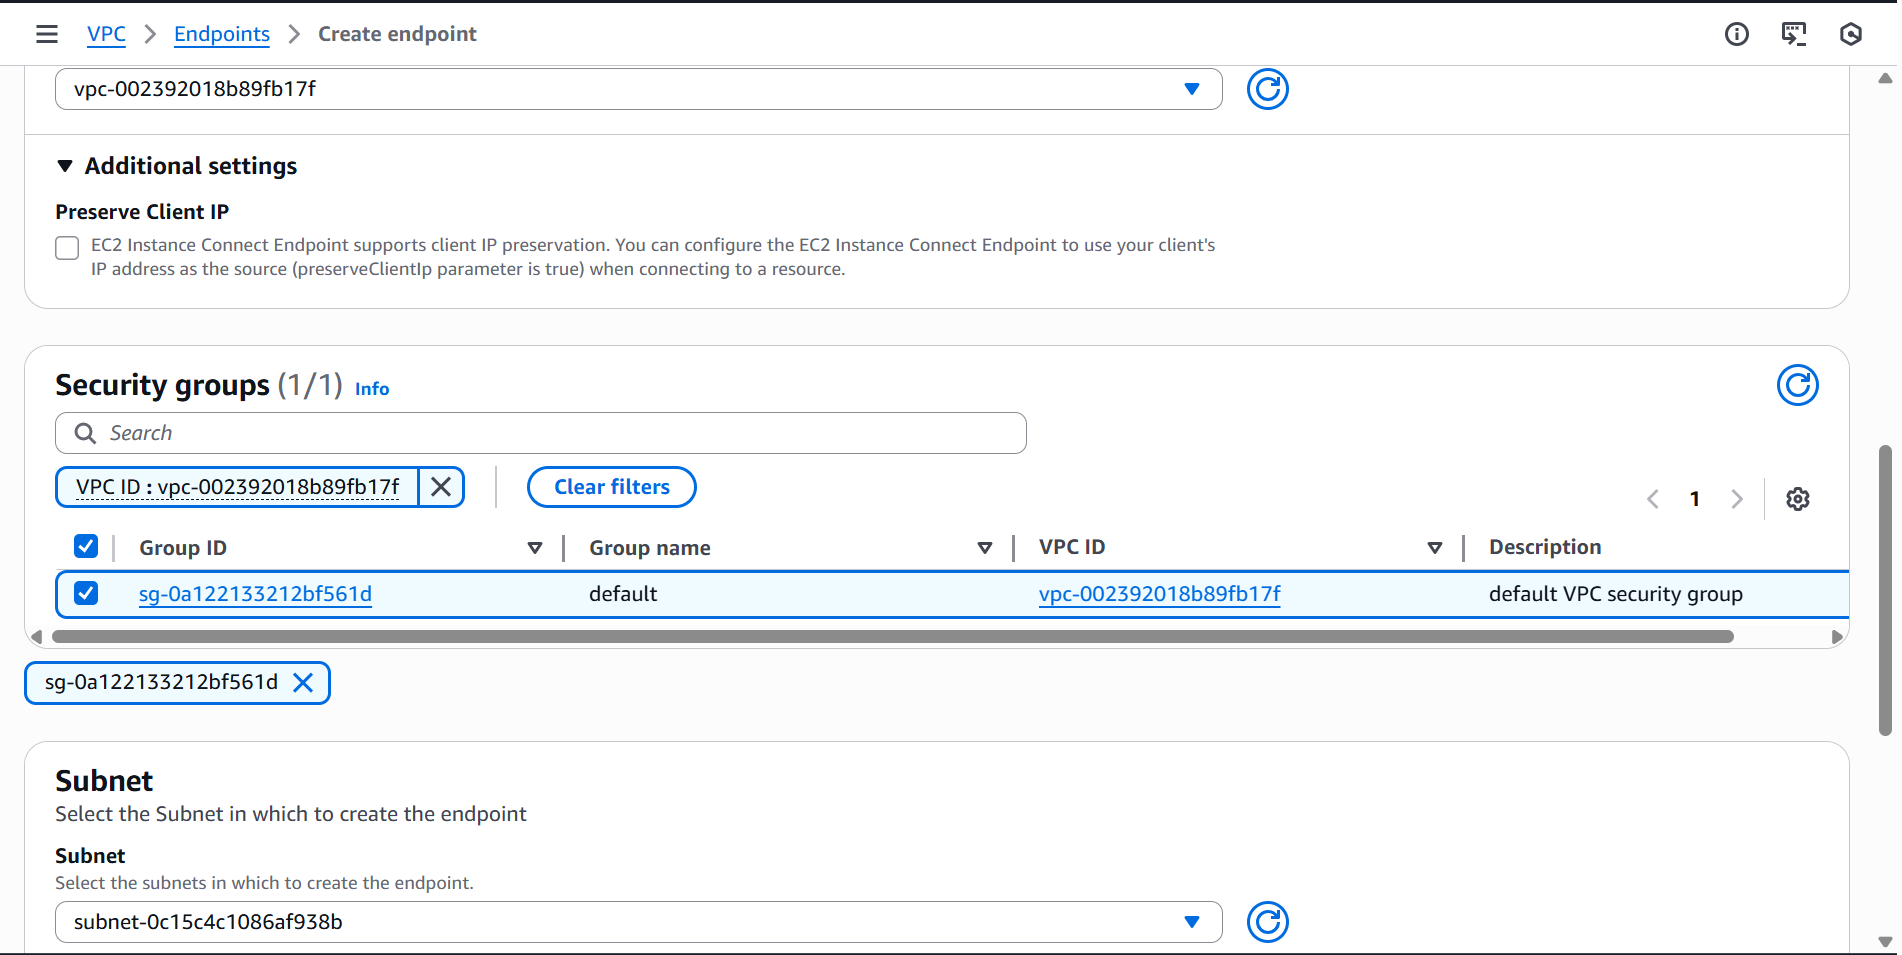Remove selected sg-0a122133212bf561d chip
Image resolution: width=1902 pixels, height=955 pixels.
(x=303, y=683)
